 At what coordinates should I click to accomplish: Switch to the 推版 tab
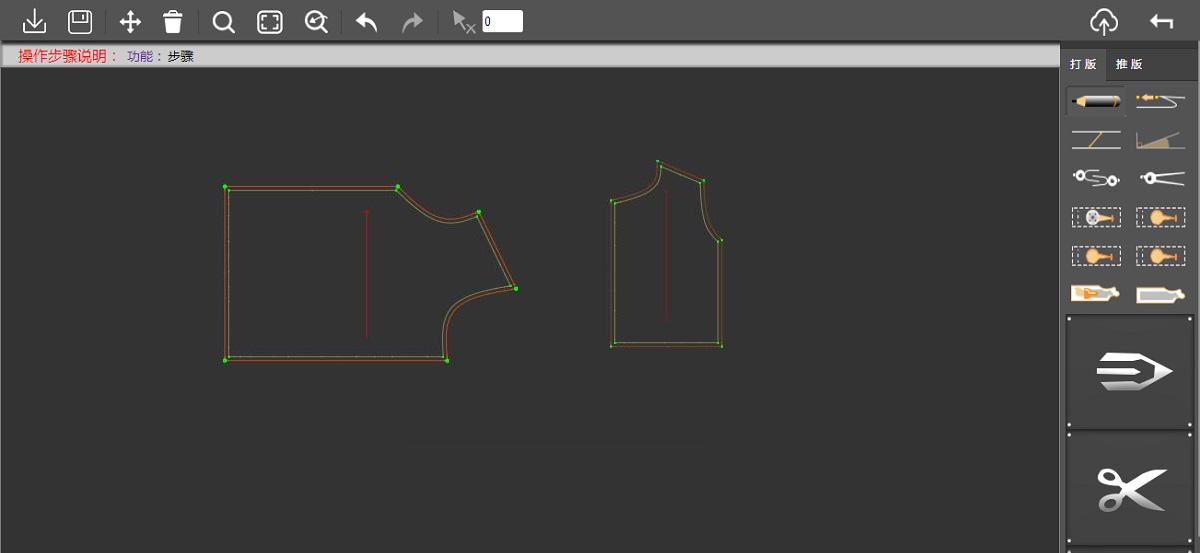[1129, 64]
